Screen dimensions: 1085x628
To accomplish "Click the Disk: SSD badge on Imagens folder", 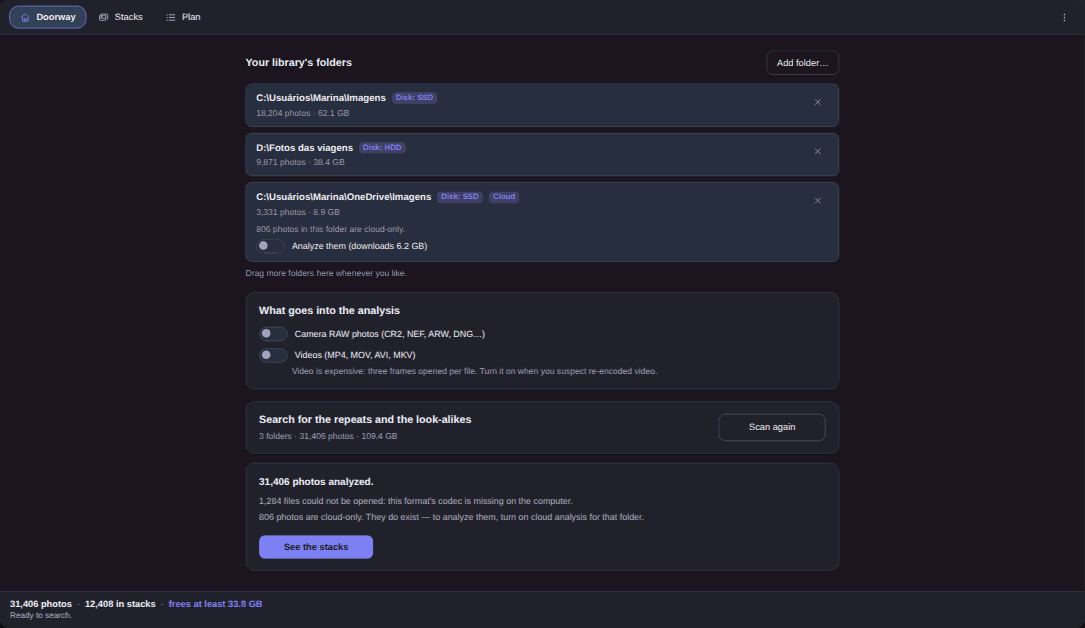I will tap(414, 98).
